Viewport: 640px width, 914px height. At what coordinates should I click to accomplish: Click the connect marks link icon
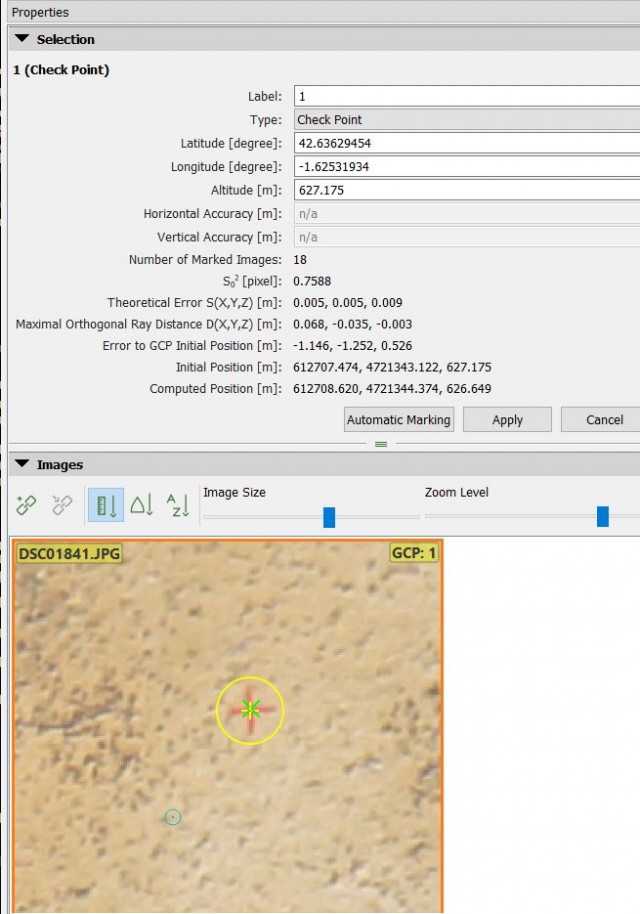tap(26, 505)
